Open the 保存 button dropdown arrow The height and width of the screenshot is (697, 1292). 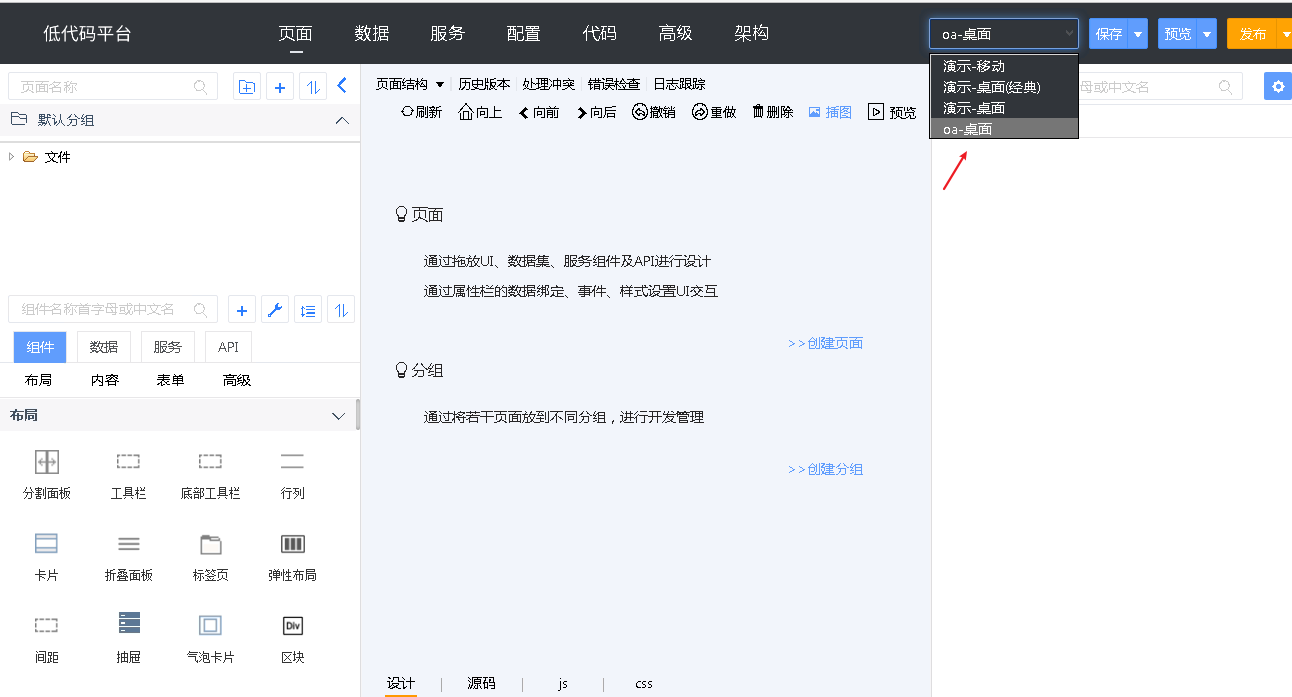(1138, 33)
